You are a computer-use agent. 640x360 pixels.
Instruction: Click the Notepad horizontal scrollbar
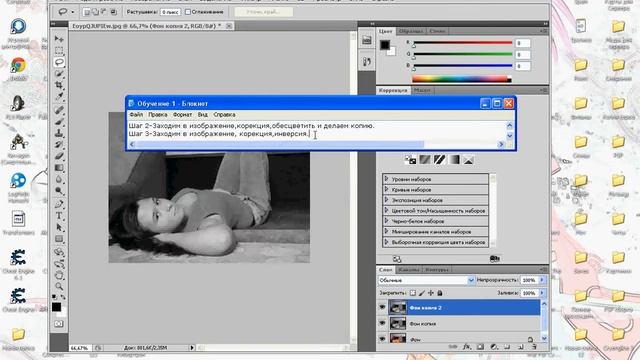point(316,144)
